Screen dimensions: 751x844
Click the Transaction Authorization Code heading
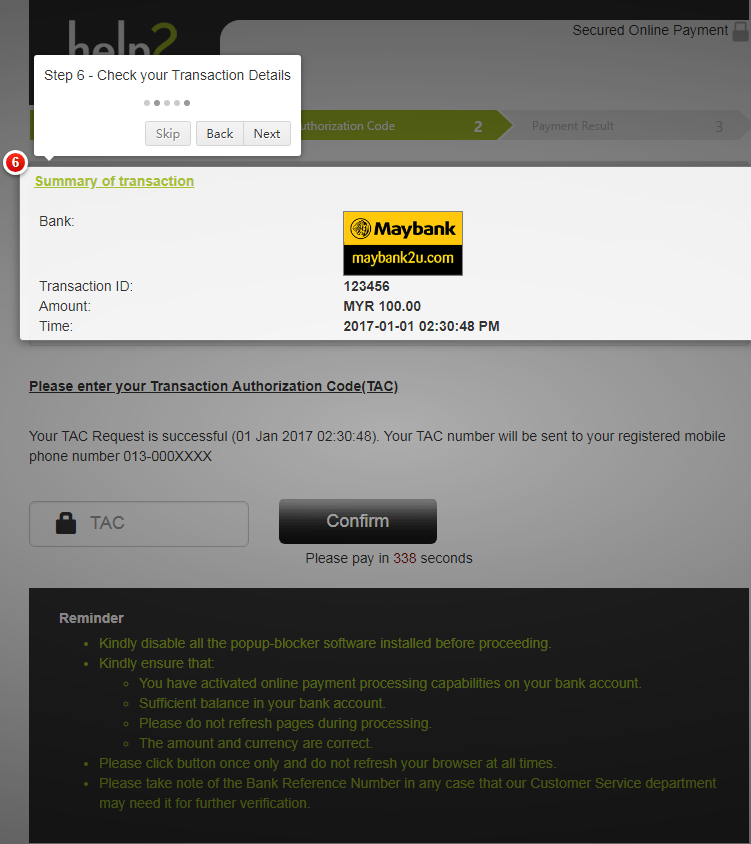[x=213, y=386]
